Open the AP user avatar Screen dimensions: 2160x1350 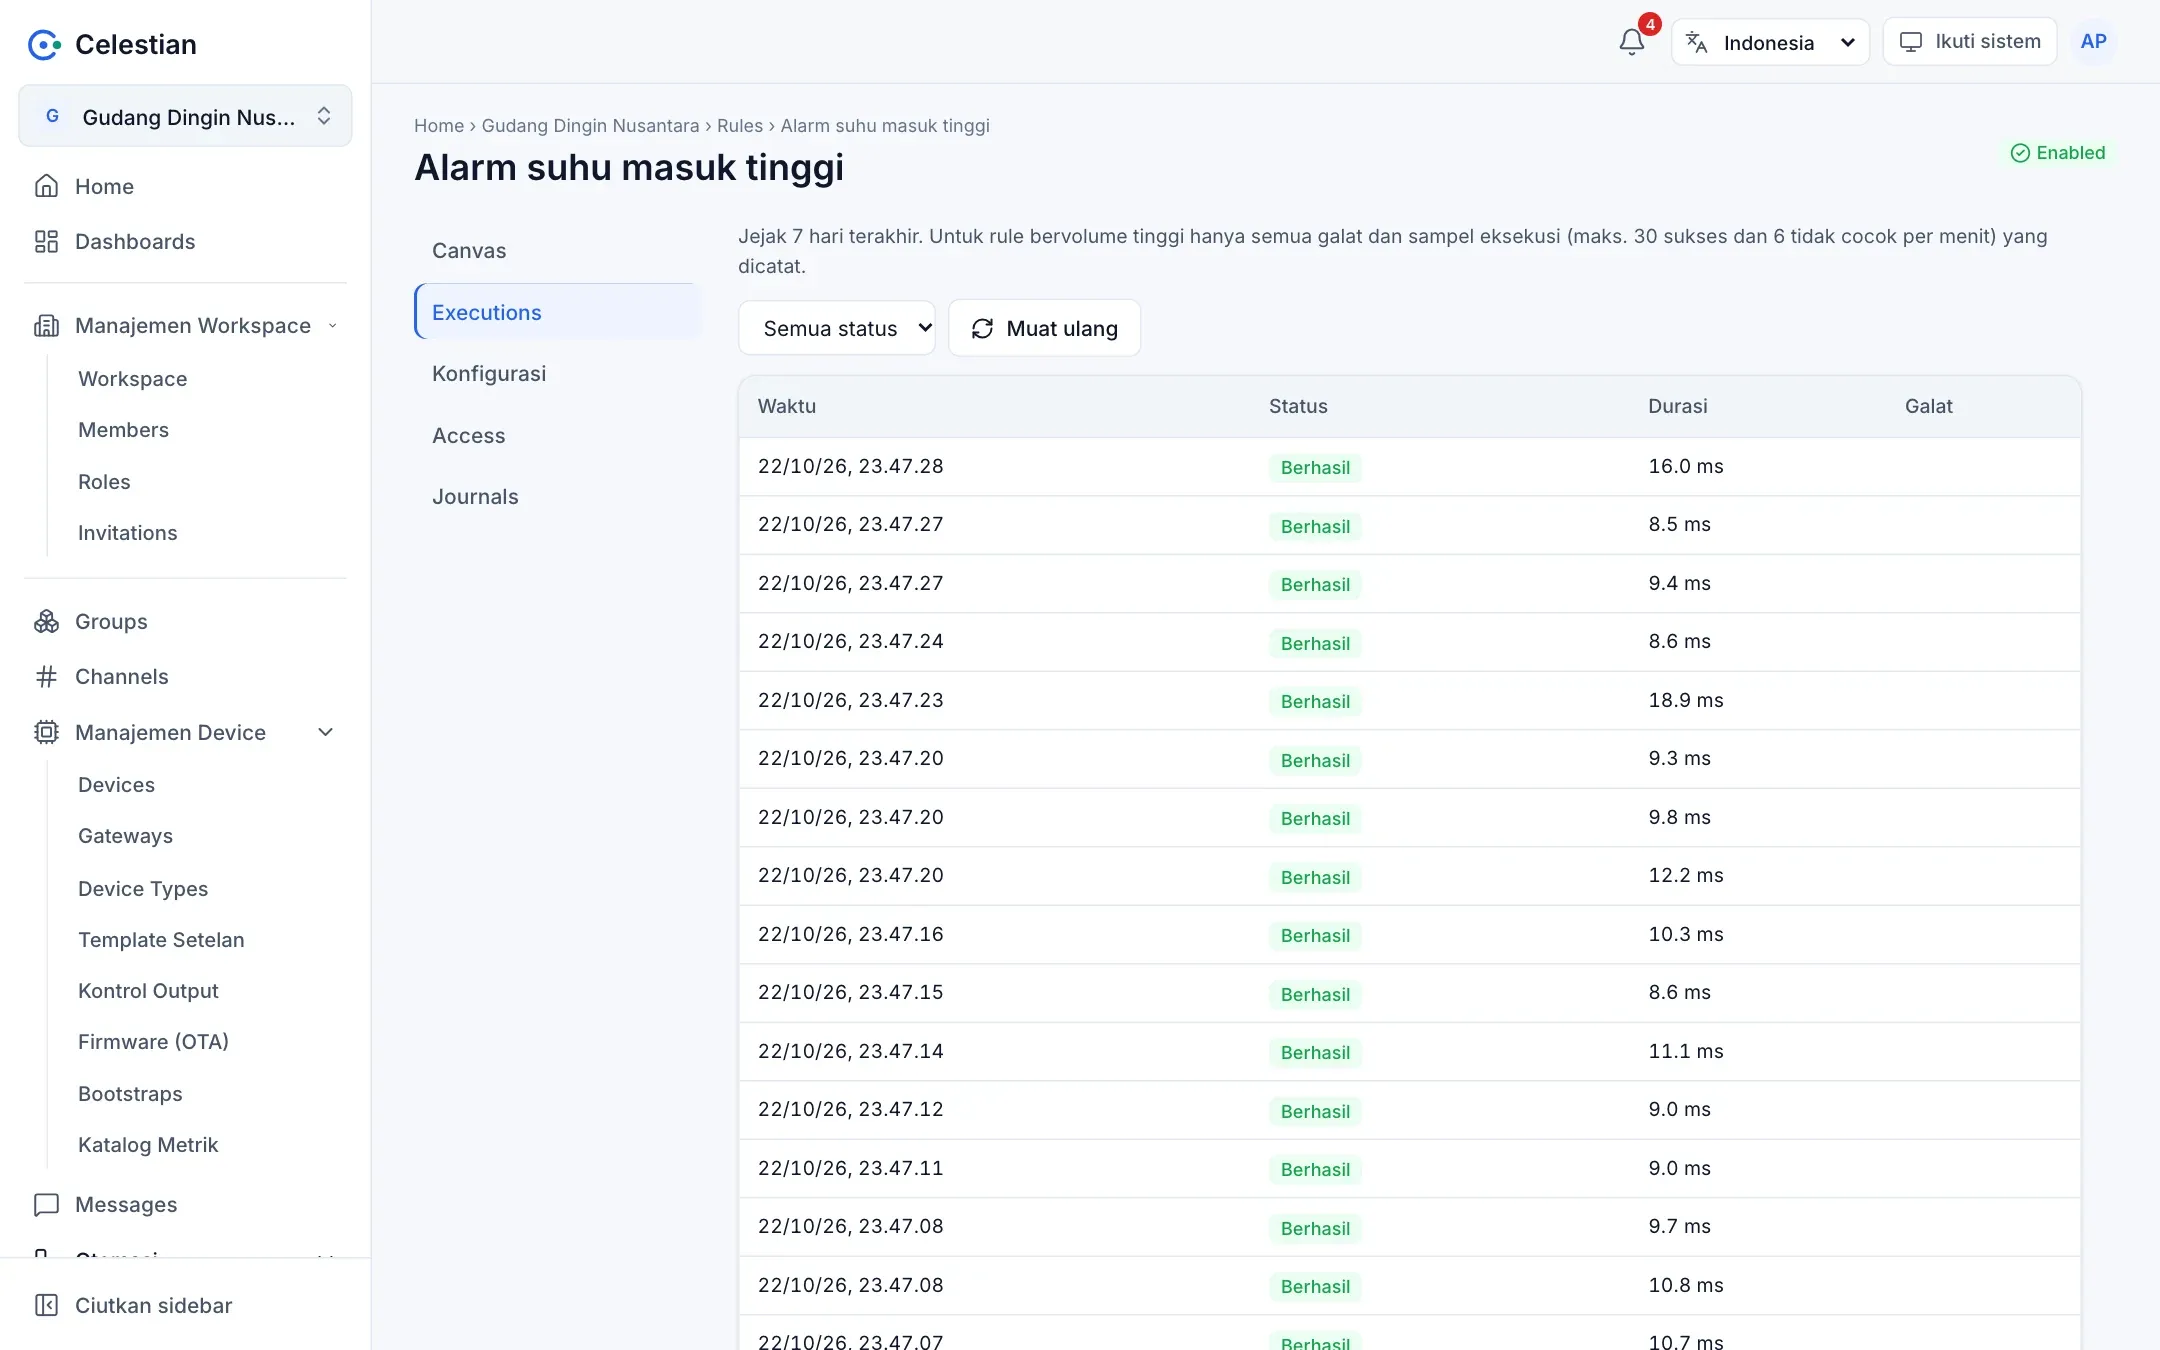click(2093, 42)
